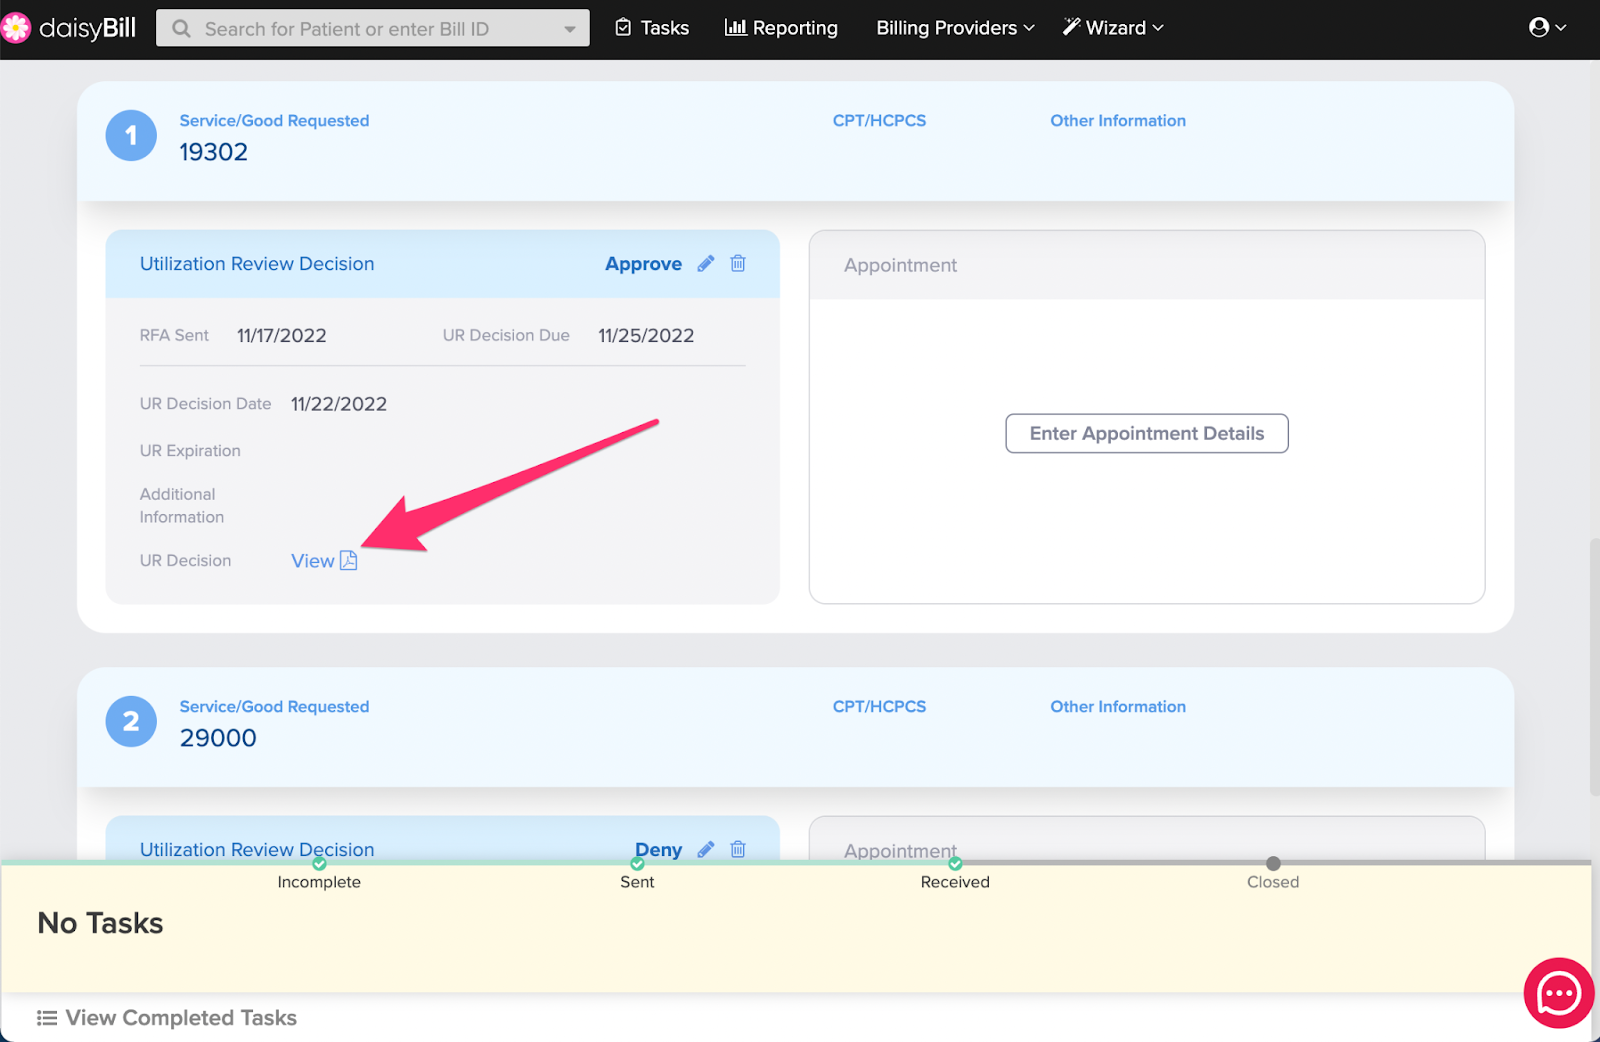Edit the Approve utilization review decision
This screenshot has width=1600, height=1042.
click(x=706, y=264)
